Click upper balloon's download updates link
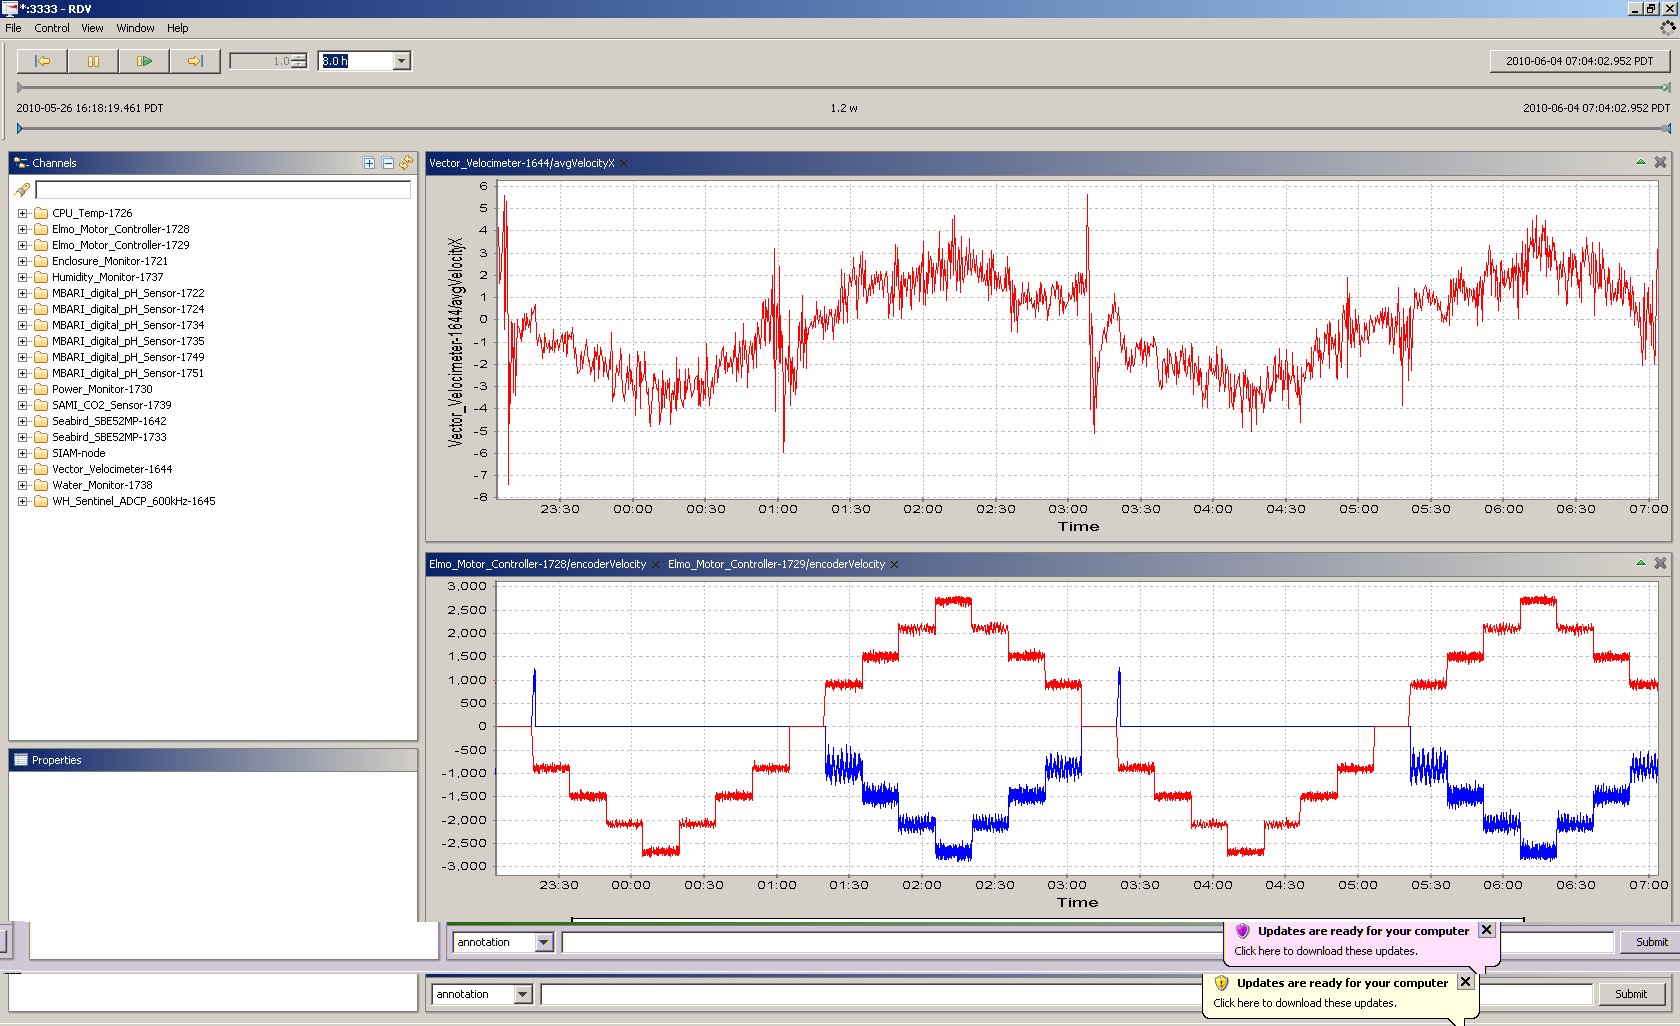Viewport: 1680px width, 1026px height. click(x=1326, y=951)
